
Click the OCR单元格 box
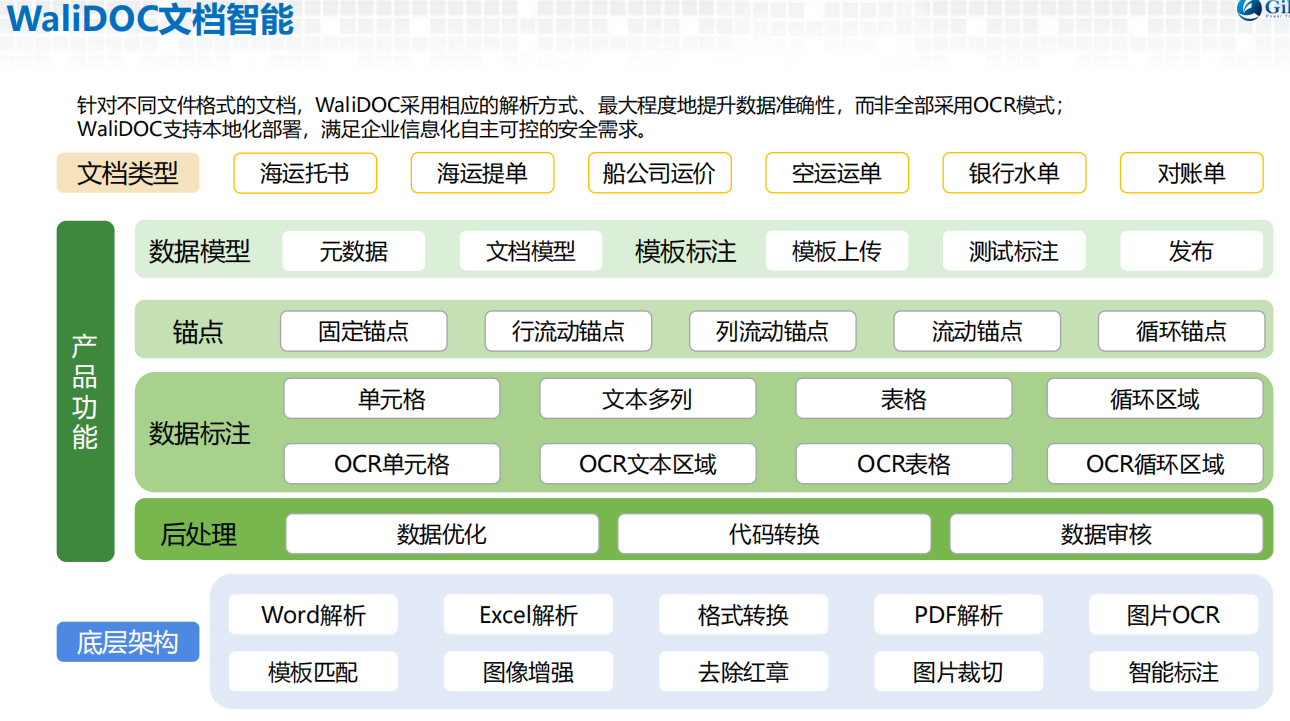(x=392, y=464)
